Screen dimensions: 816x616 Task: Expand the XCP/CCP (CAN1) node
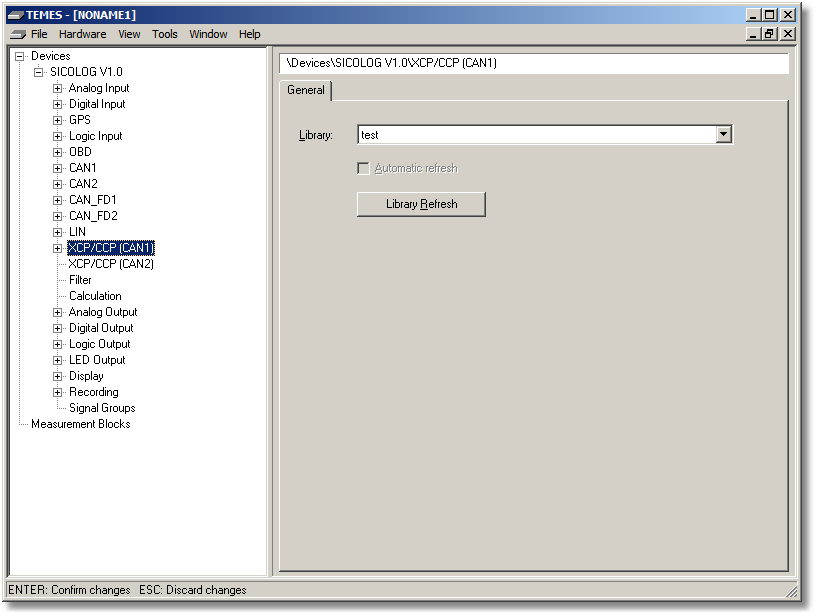58,248
